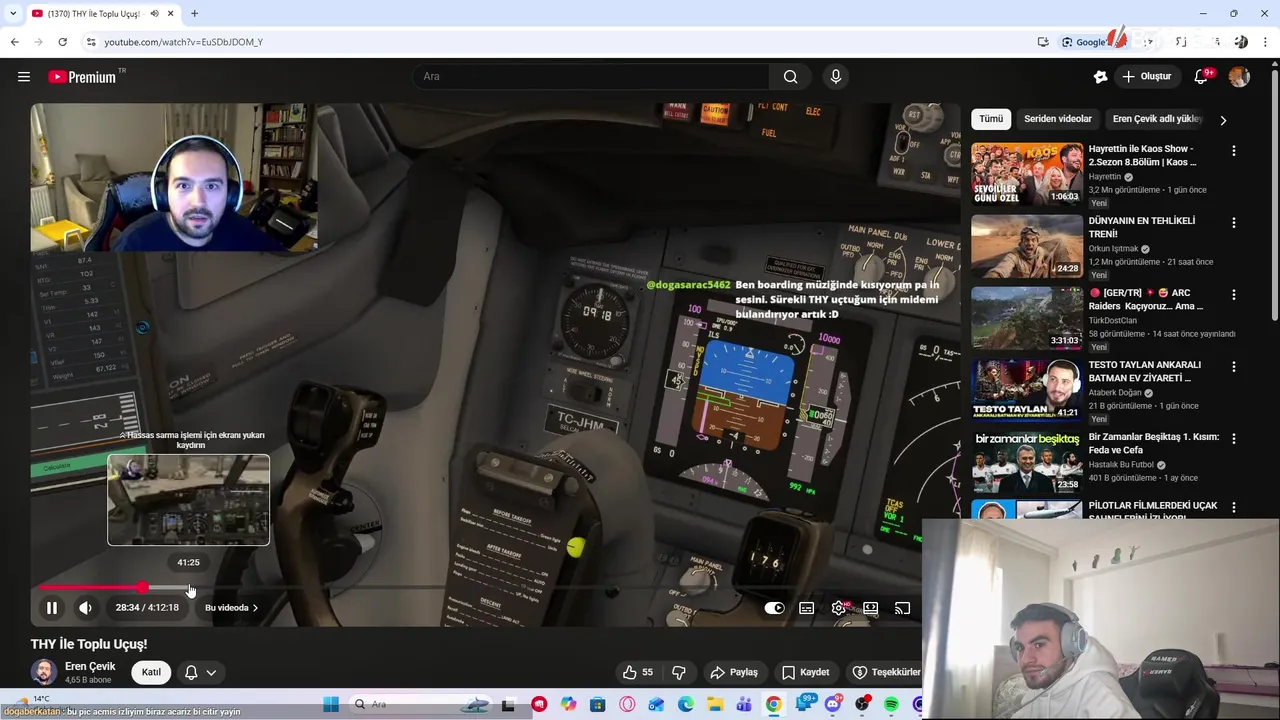Image resolution: width=1280 pixels, height=720 pixels.
Task: Open the notifications bell in header
Action: click(x=1202, y=77)
